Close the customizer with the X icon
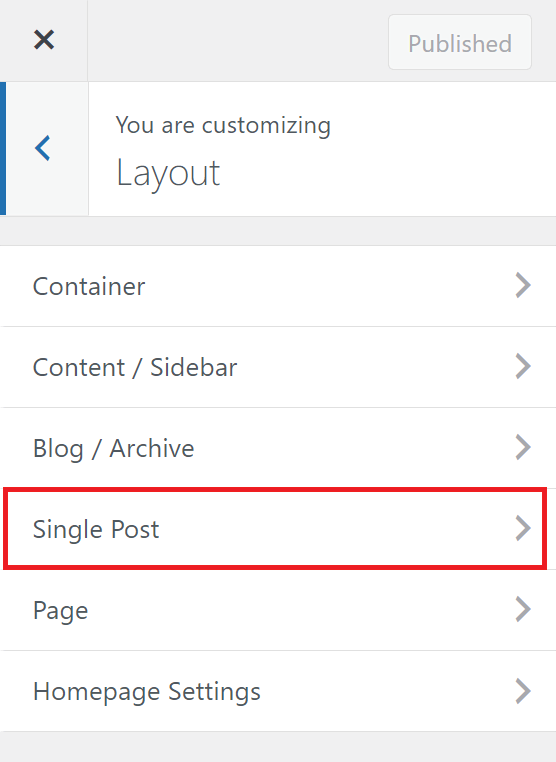This screenshot has height=762, width=556. (44, 40)
